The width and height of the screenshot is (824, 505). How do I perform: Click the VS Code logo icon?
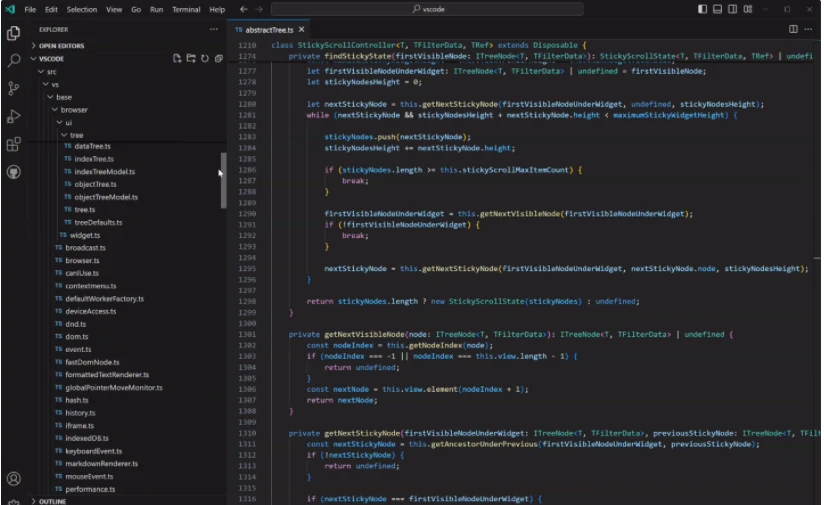[10, 9]
